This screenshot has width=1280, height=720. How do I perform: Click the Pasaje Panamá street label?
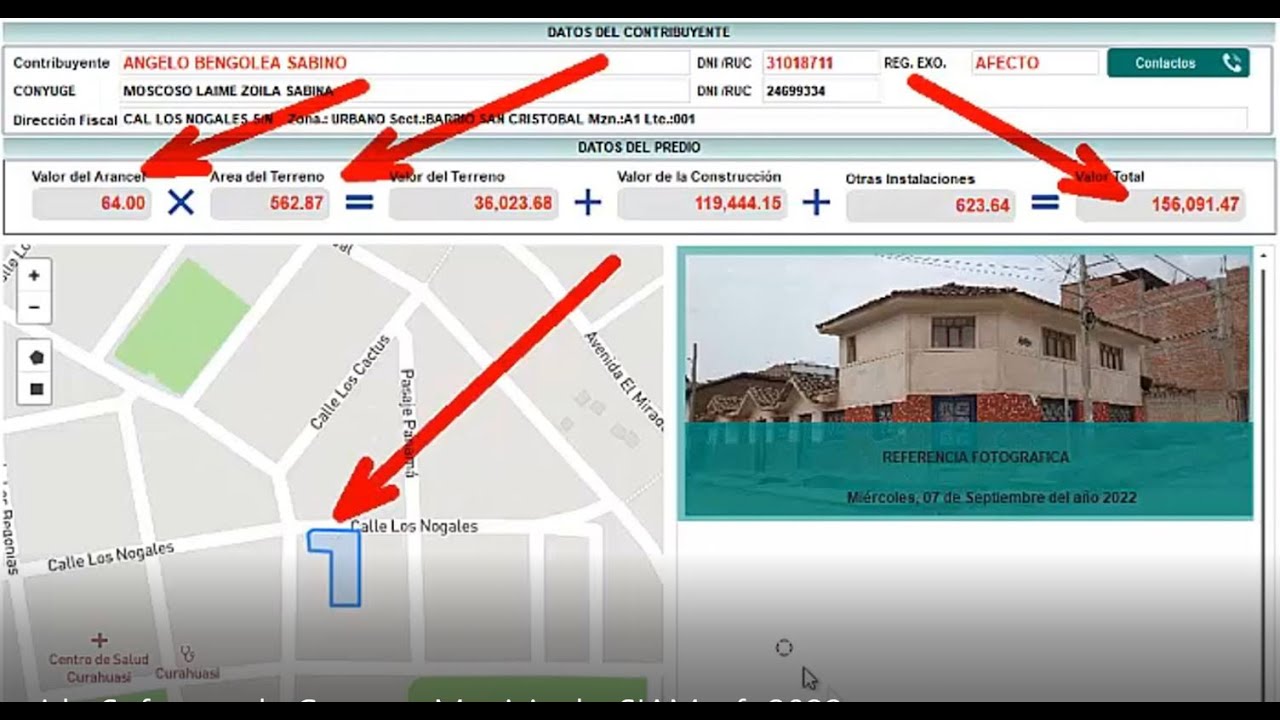pyautogui.click(x=408, y=422)
